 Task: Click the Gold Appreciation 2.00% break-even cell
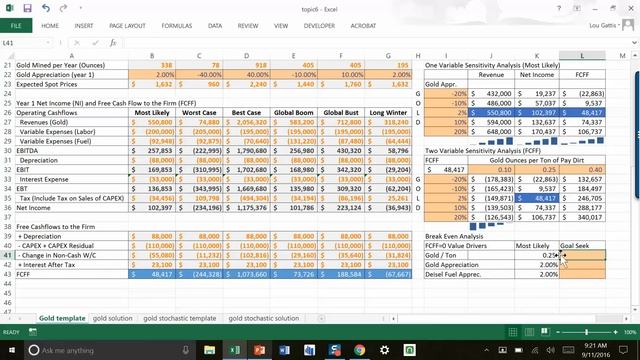(x=537, y=264)
